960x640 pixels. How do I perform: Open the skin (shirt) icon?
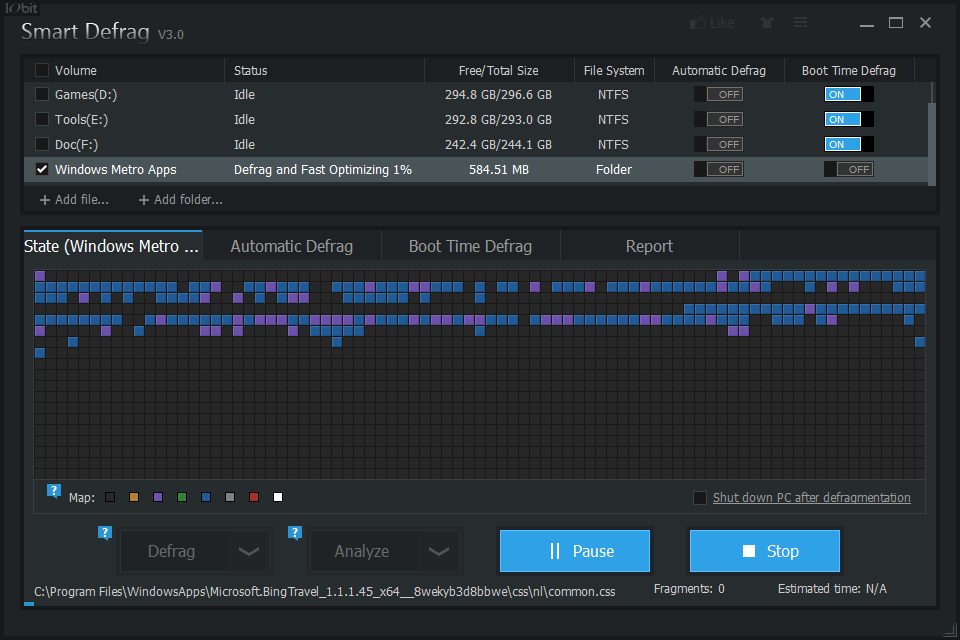(767, 23)
